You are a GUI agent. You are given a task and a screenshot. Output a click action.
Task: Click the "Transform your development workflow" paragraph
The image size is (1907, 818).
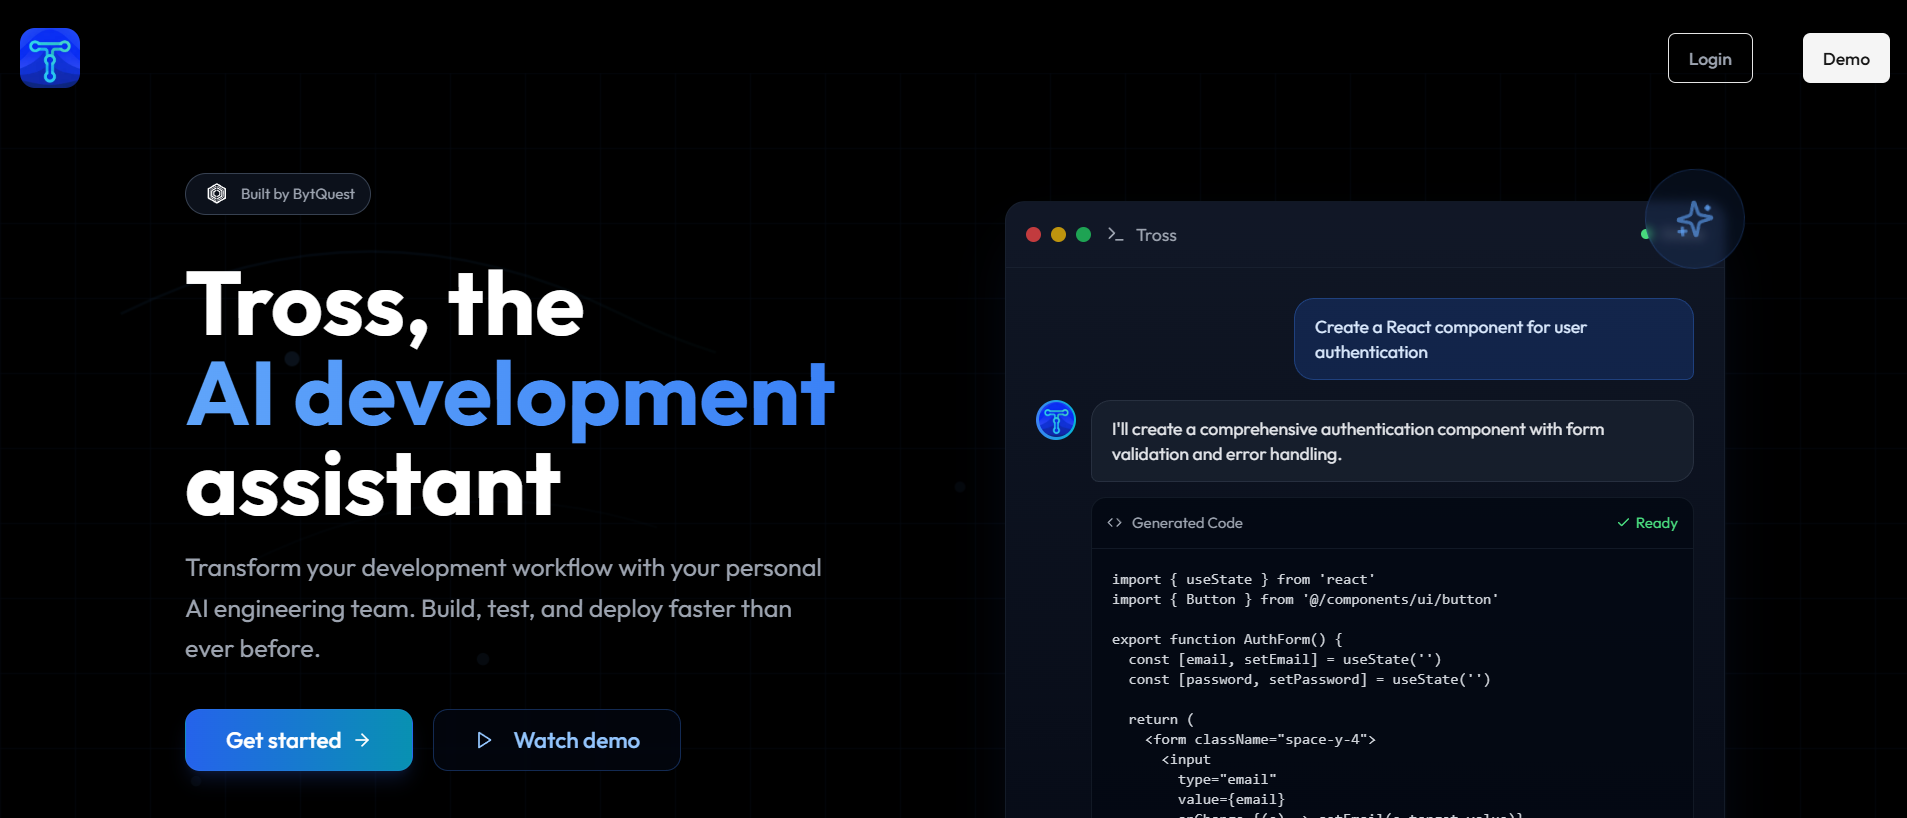[x=503, y=608]
